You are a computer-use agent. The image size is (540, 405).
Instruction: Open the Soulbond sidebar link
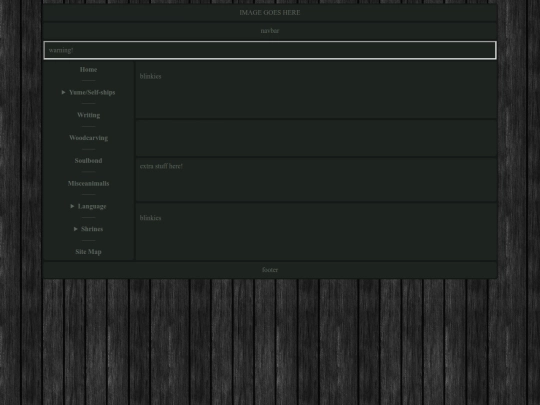point(88,160)
